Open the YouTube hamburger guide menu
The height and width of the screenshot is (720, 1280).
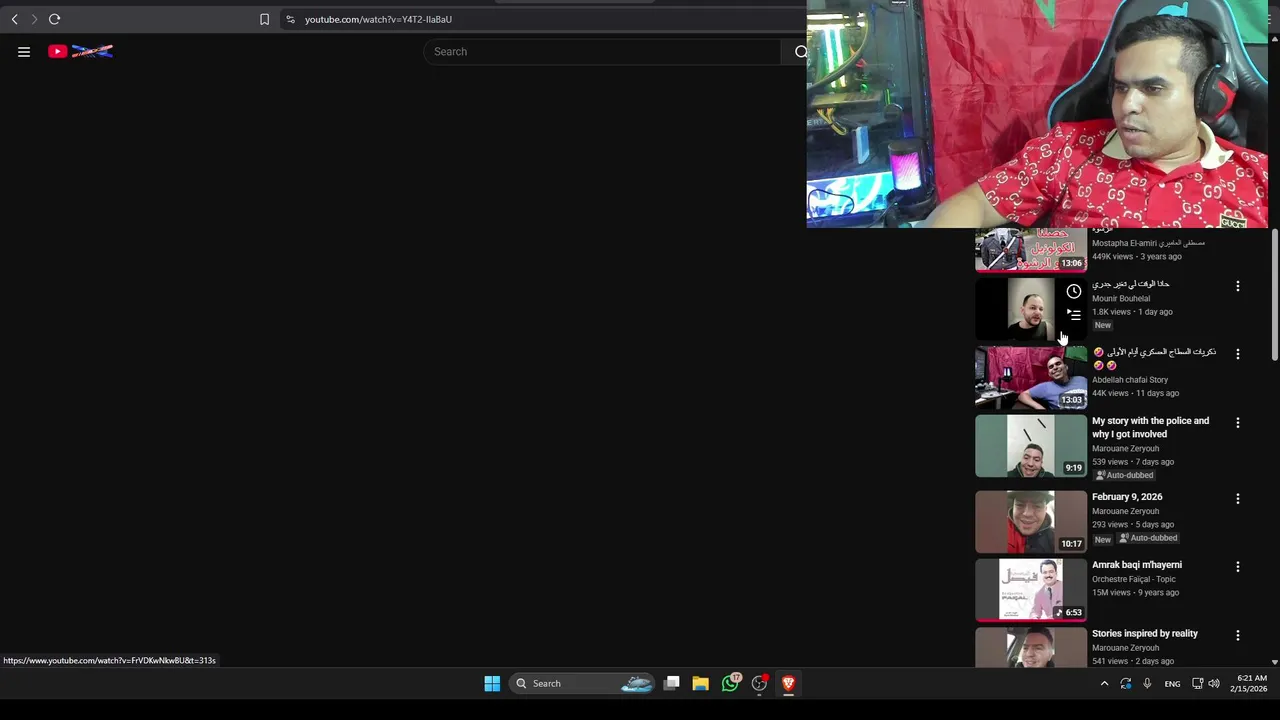[x=24, y=52]
